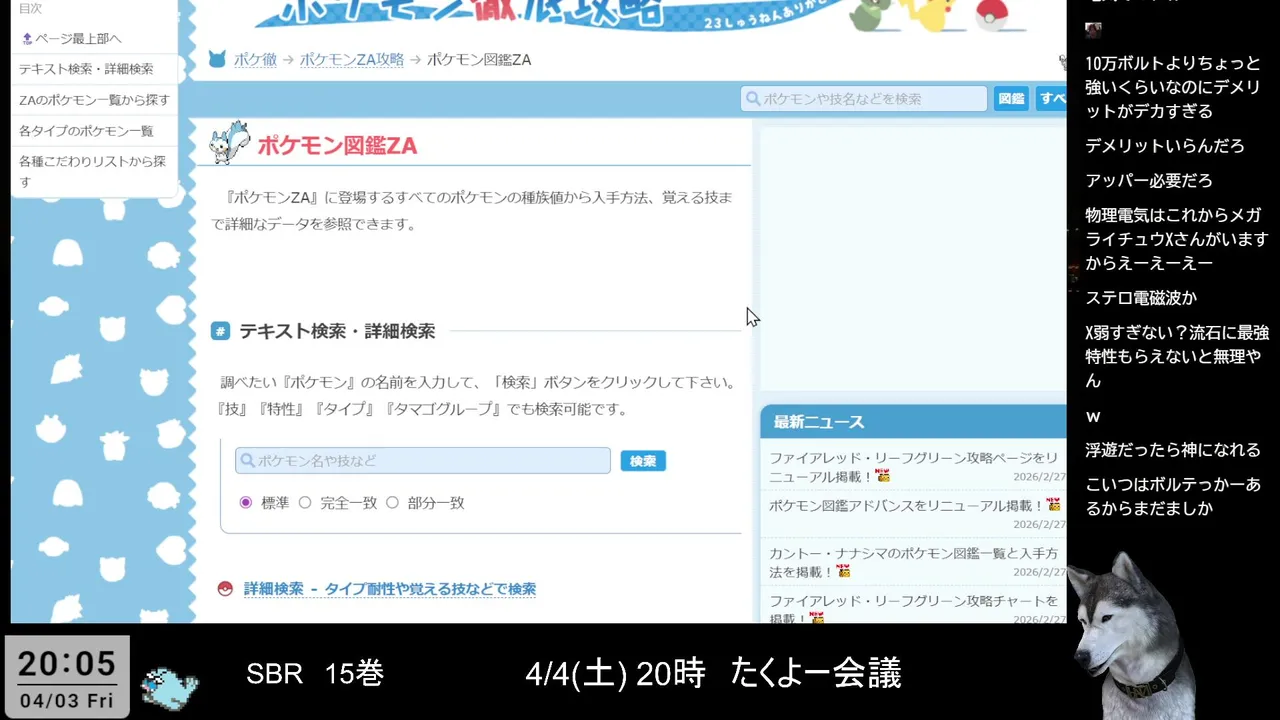The height and width of the screenshot is (720, 1280).
Task: Click the blue whale mascot icon in overlay
Action: (x=169, y=687)
